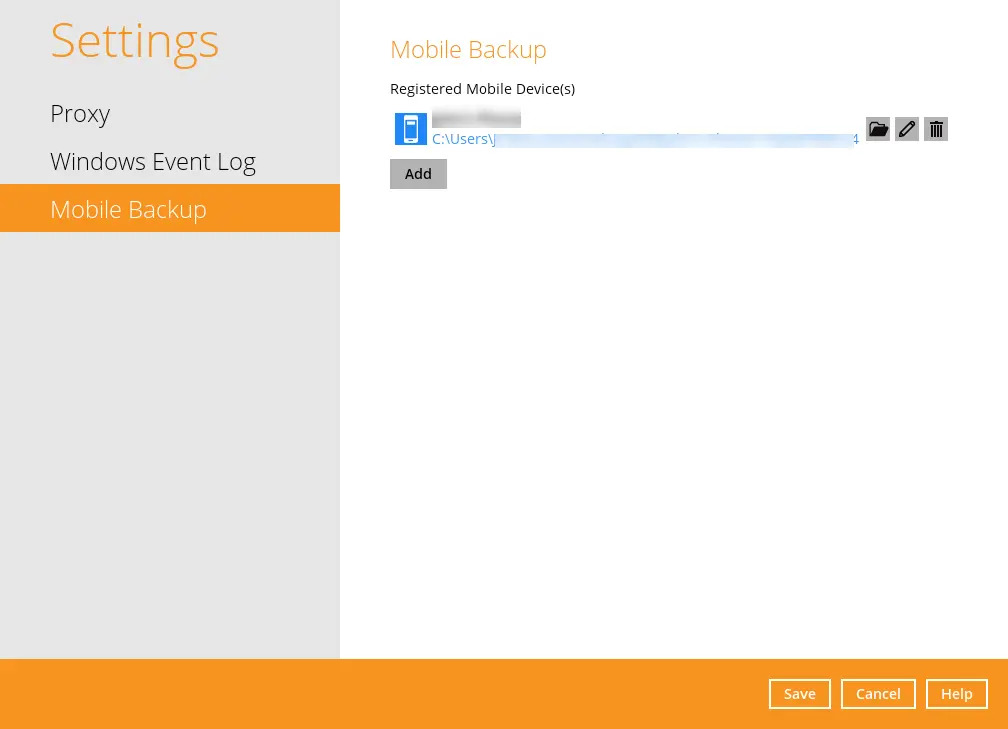This screenshot has width=1008, height=729.
Task: Click the Registered Mobile Device(s) label
Action: point(482,89)
